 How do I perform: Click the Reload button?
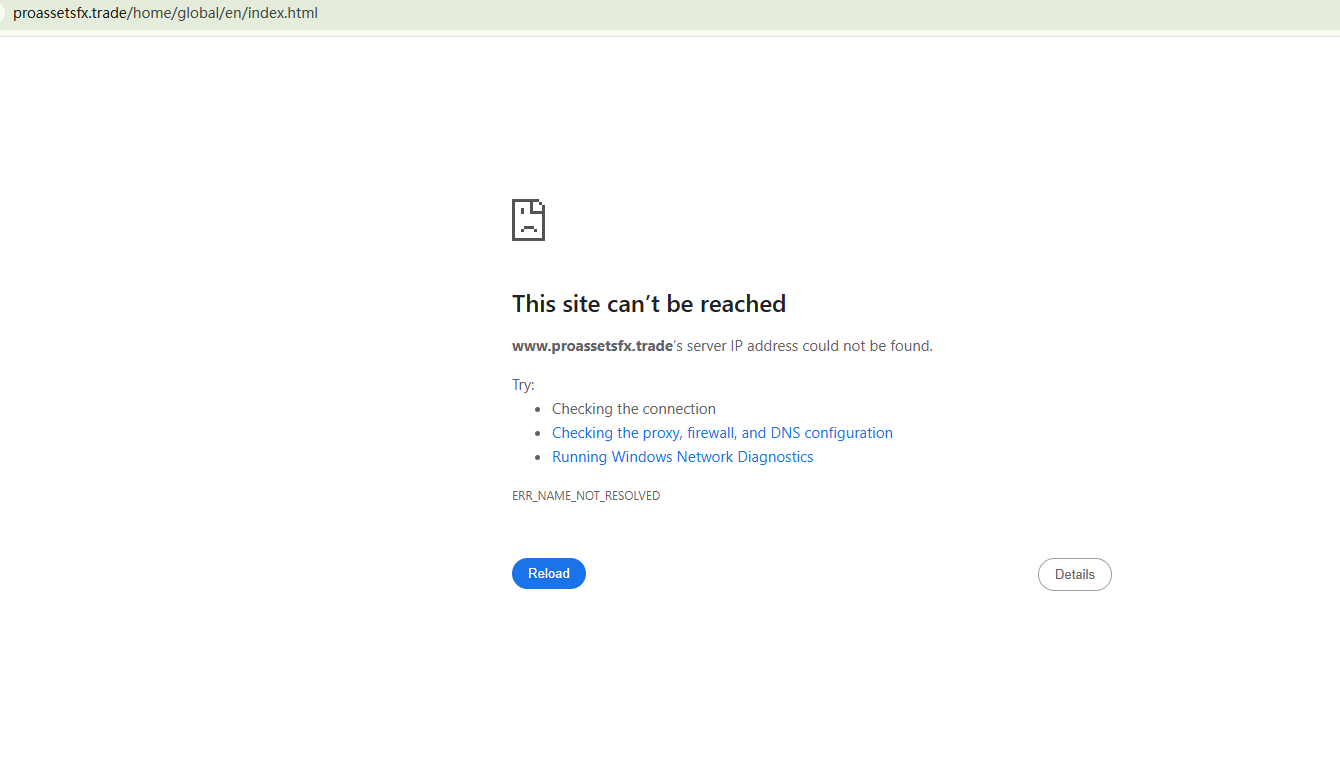click(549, 573)
